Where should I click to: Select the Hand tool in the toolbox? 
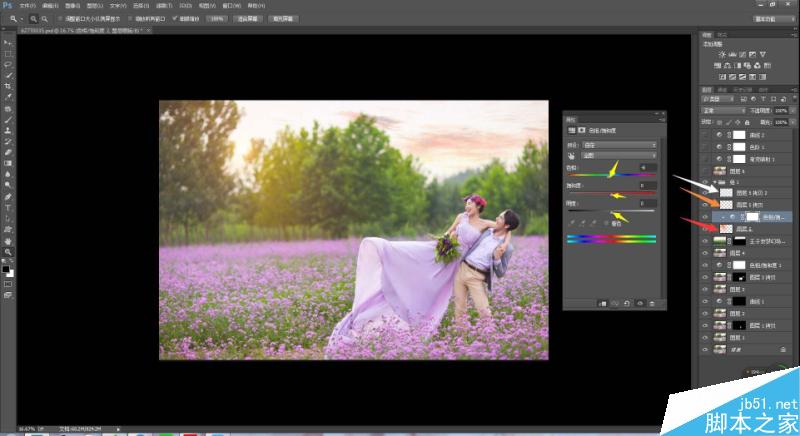point(8,241)
